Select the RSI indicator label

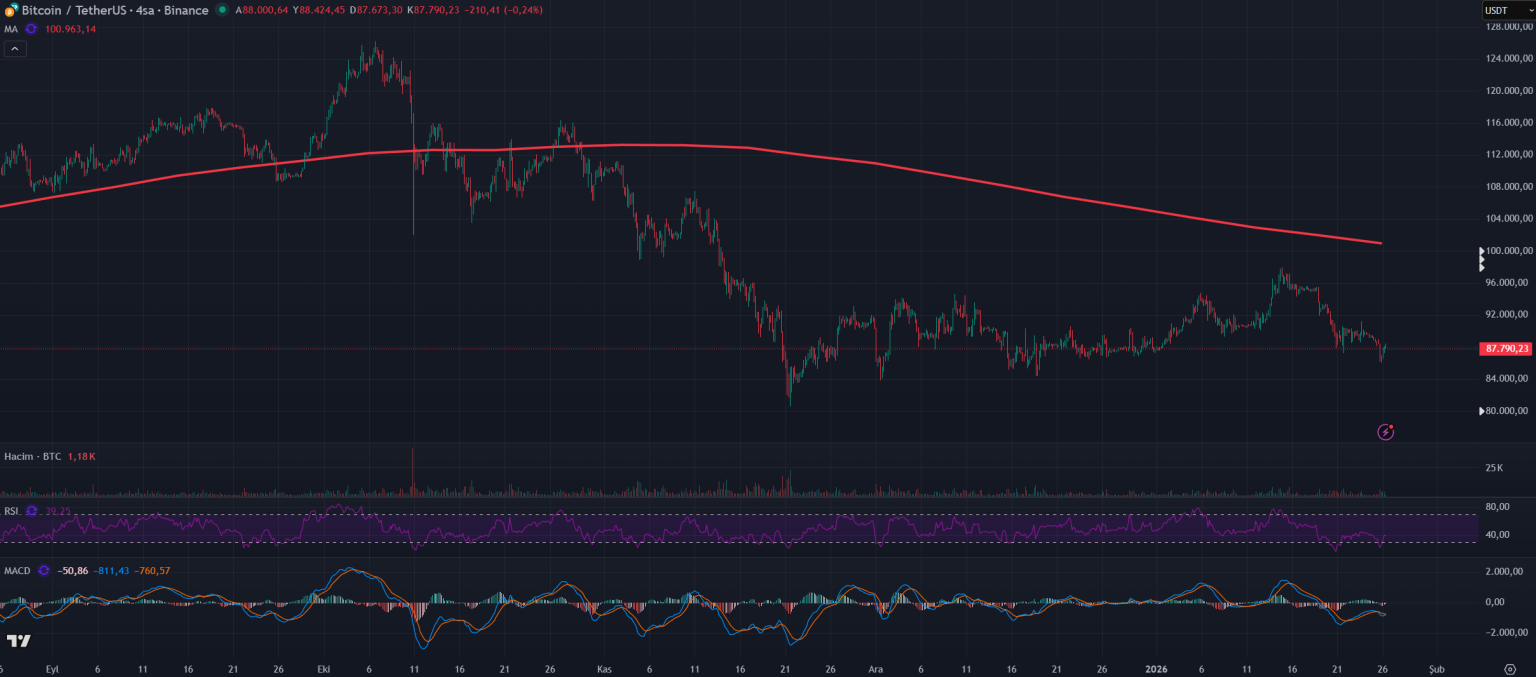(x=12, y=511)
